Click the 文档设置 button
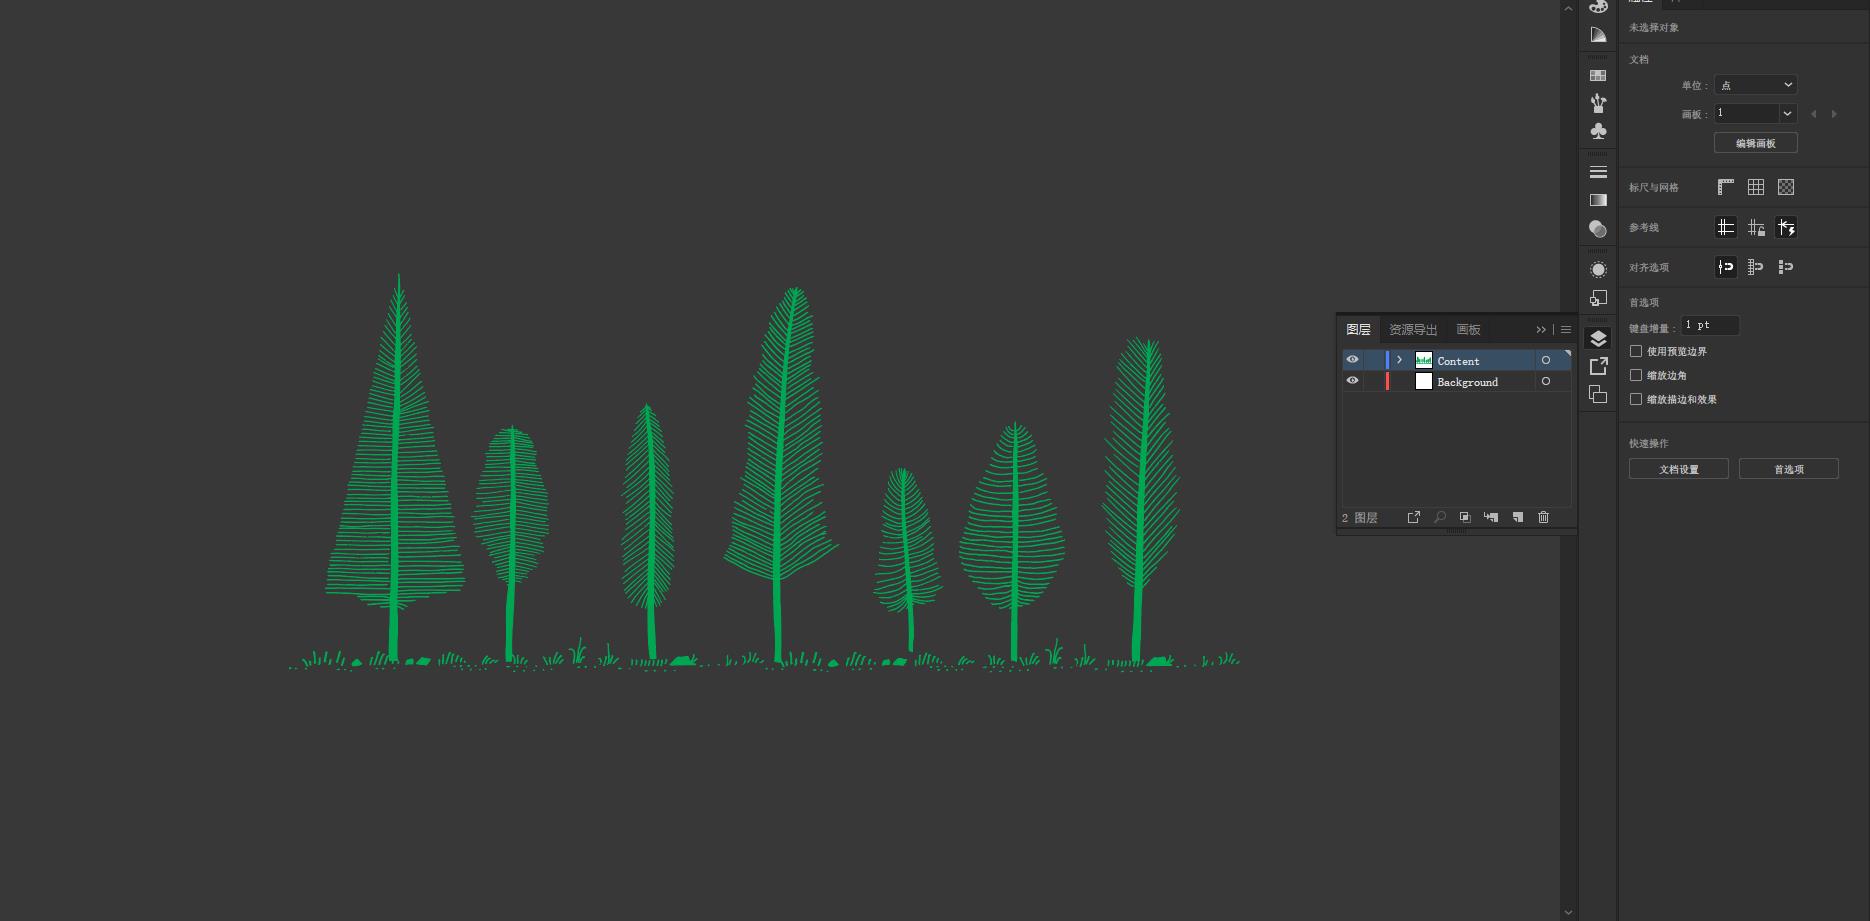Viewport: 1870px width, 921px height. click(x=1678, y=469)
